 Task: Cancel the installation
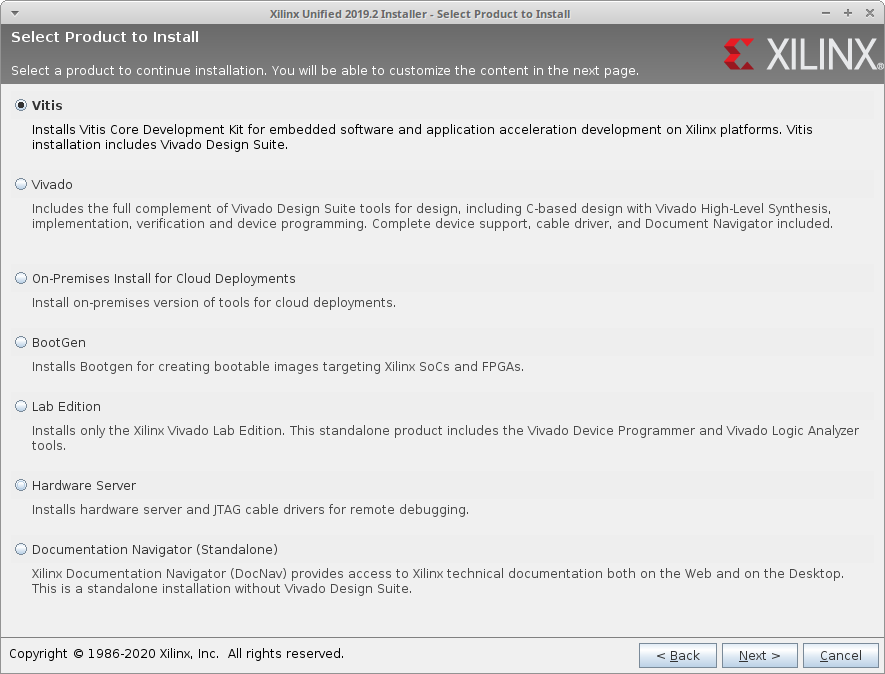[x=840, y=655]
